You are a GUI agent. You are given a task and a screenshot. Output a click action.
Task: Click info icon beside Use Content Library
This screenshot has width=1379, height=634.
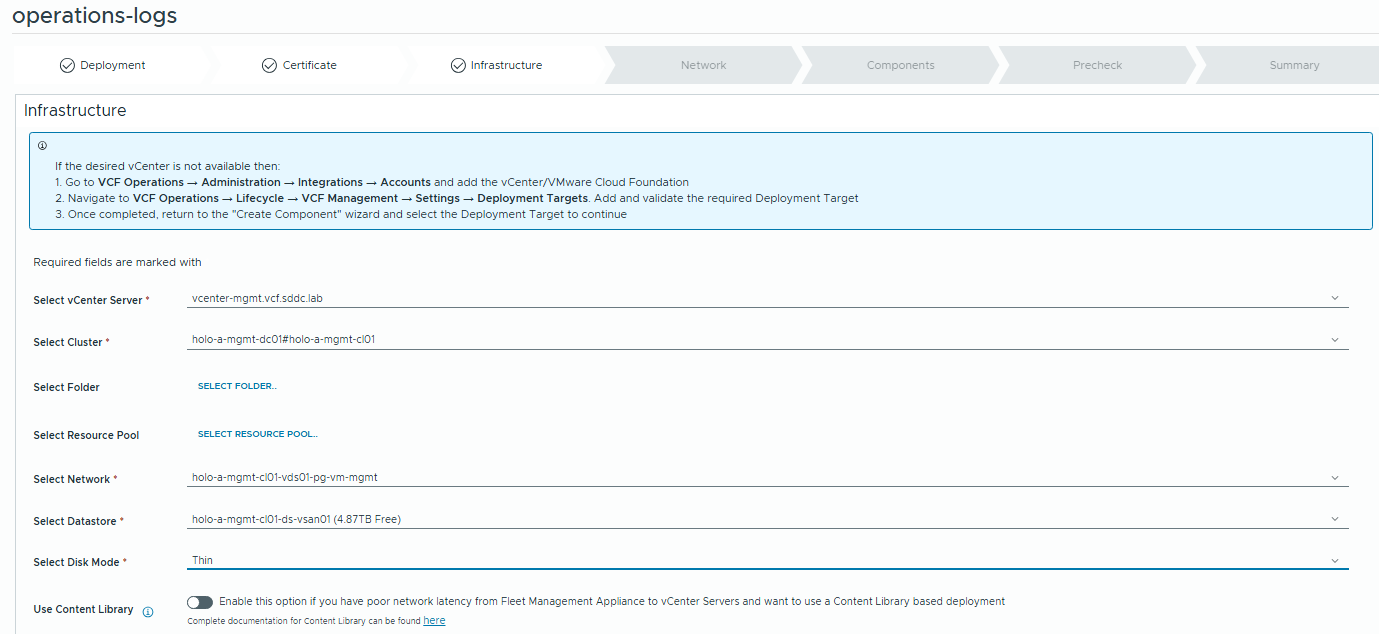click(x=148, y=612)
